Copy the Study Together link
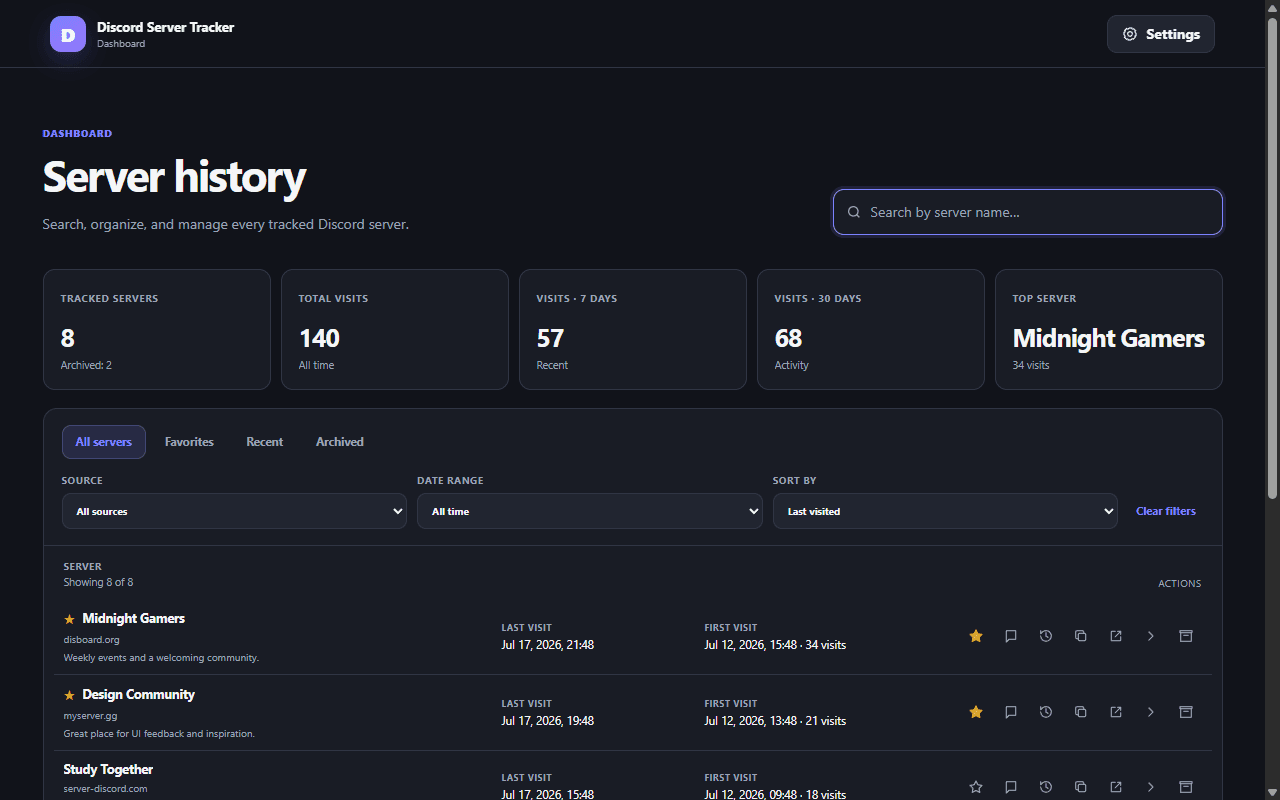The width and height of the screenshot is (1280, 800). pos(1081,787)
